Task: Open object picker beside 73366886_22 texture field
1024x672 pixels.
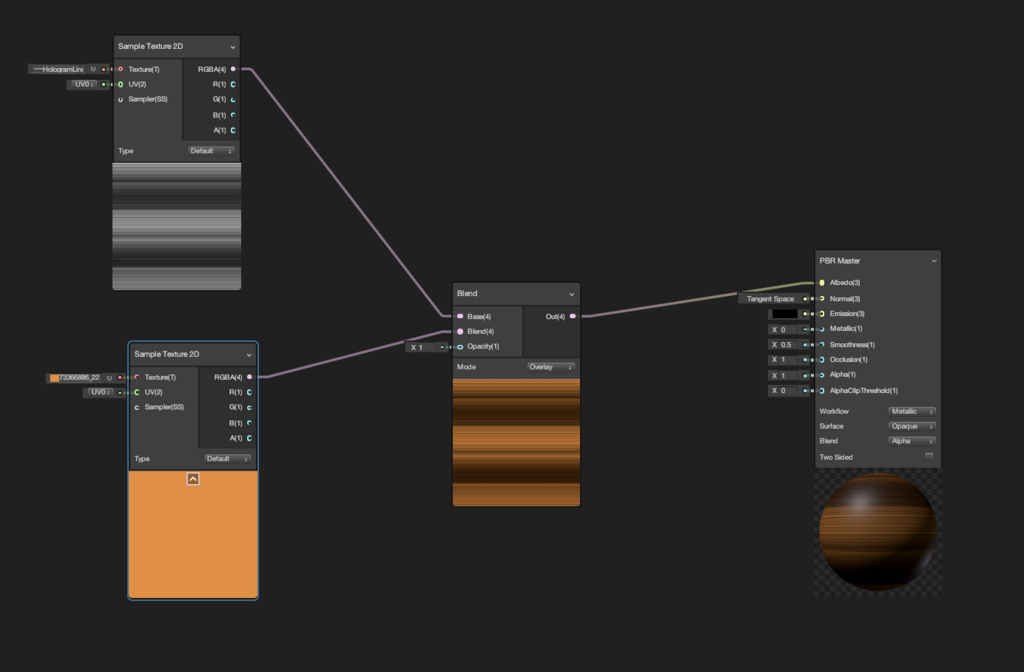Action: pos(109,377)
